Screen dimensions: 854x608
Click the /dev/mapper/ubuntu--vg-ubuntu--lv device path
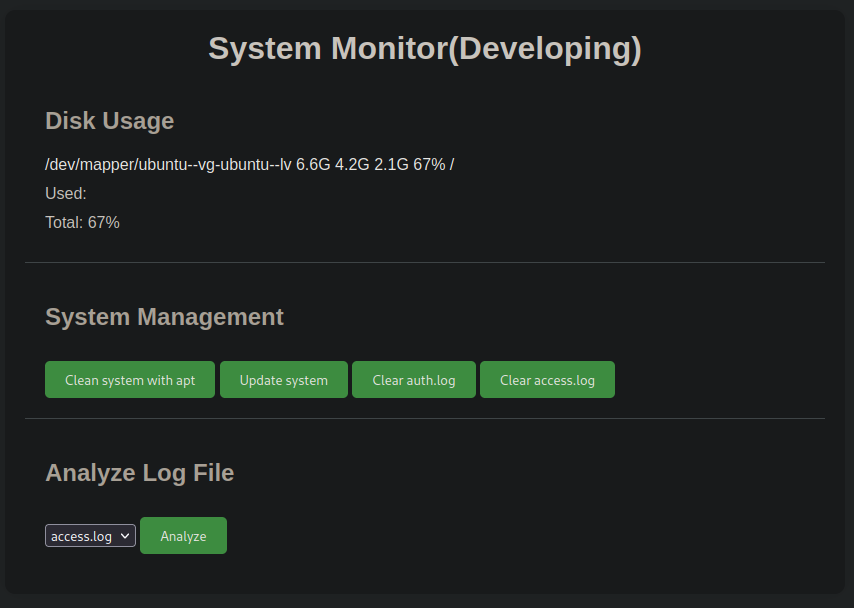click(x=168, y=164)
